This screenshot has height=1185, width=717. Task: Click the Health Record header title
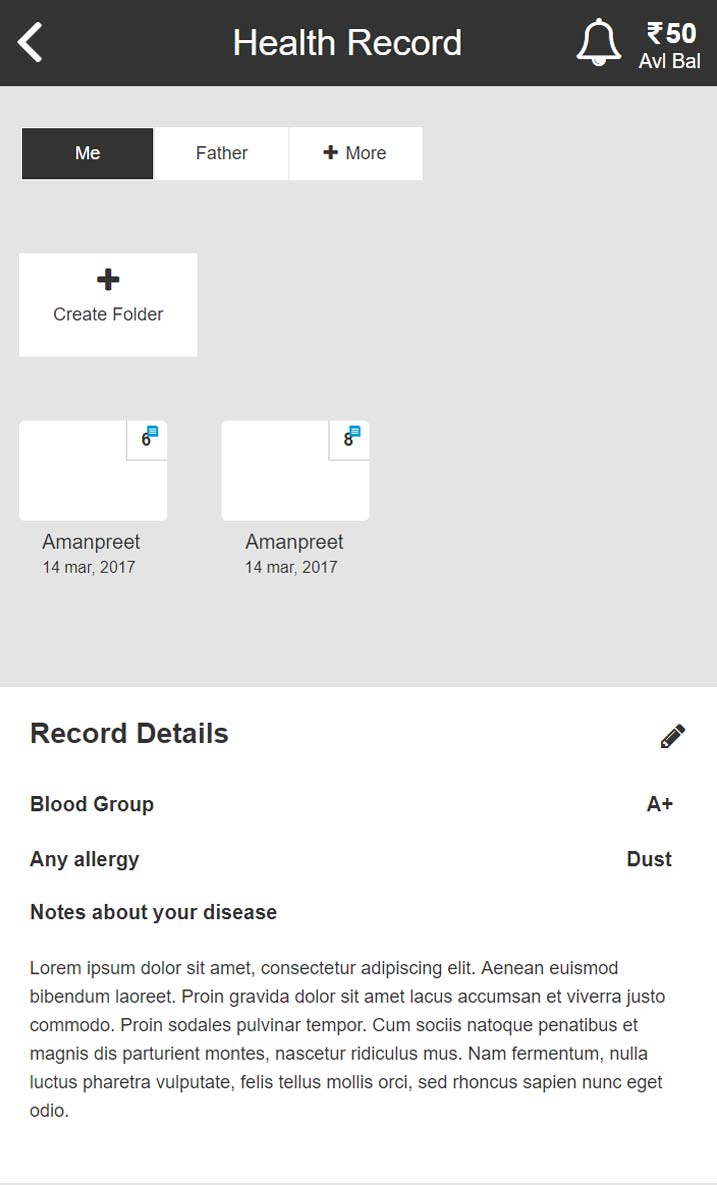347,43
